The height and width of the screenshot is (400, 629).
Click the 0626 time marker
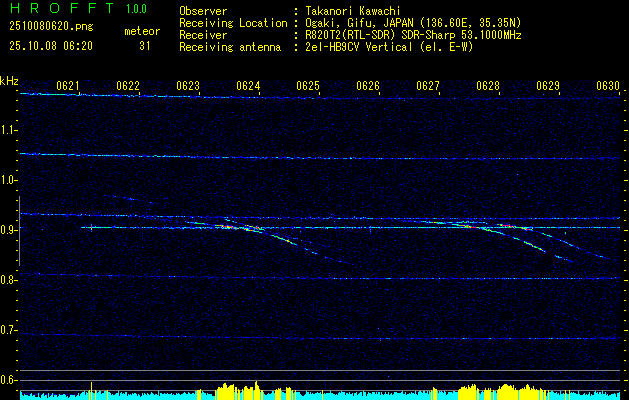pyautogui.click(x=368, y=85)
